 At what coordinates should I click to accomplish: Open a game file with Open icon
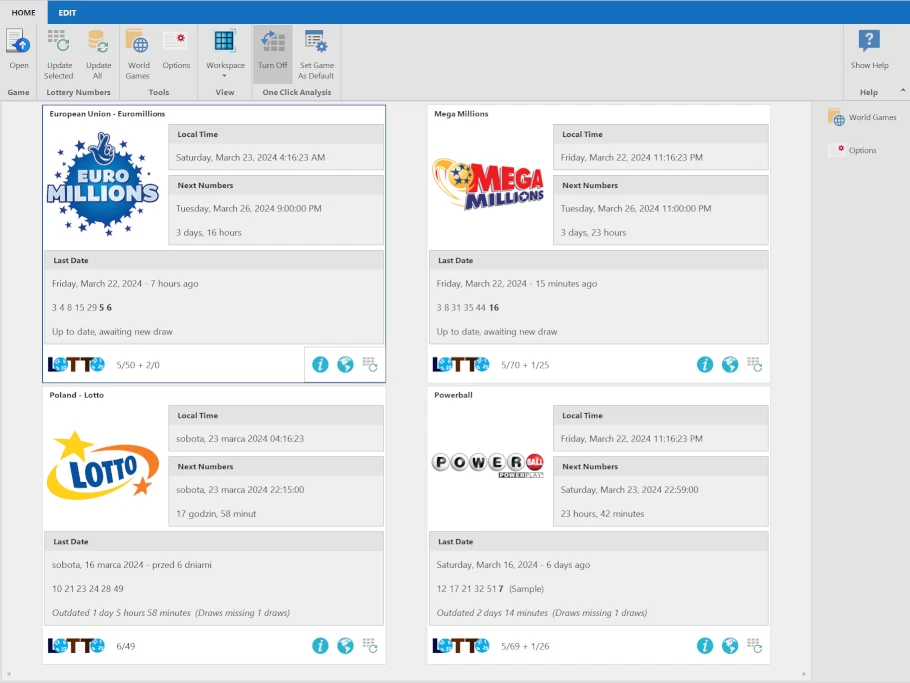19,50
